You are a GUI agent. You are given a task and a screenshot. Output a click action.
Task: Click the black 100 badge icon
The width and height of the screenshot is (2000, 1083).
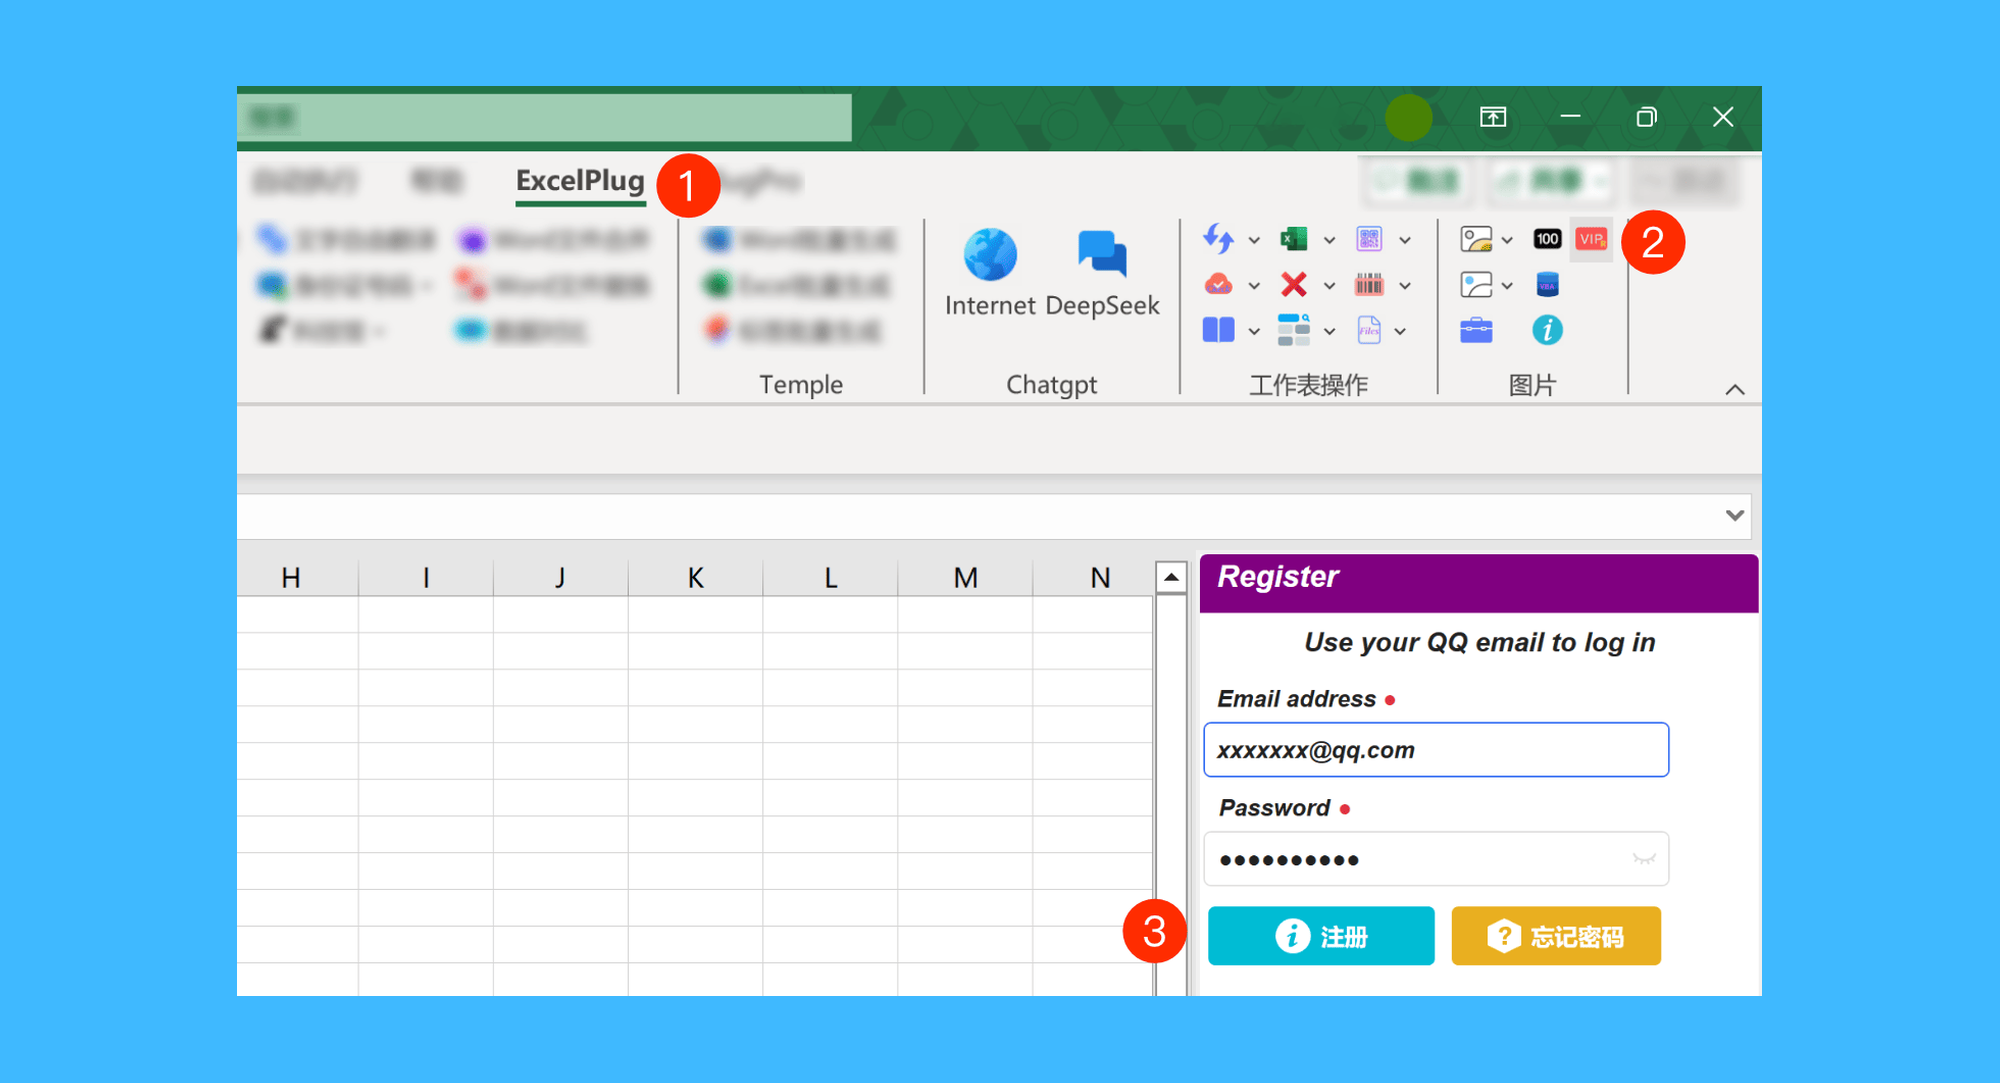click(x=1547, y=239)
